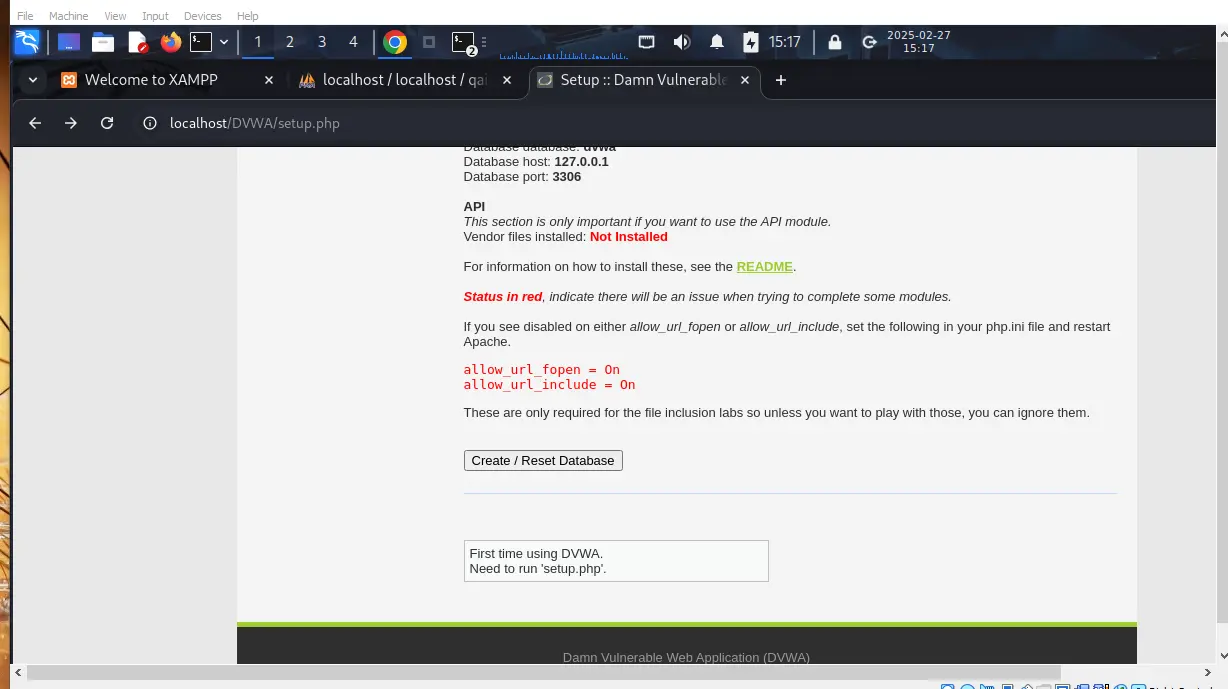Open a new browser tab

tap(781, 80)
